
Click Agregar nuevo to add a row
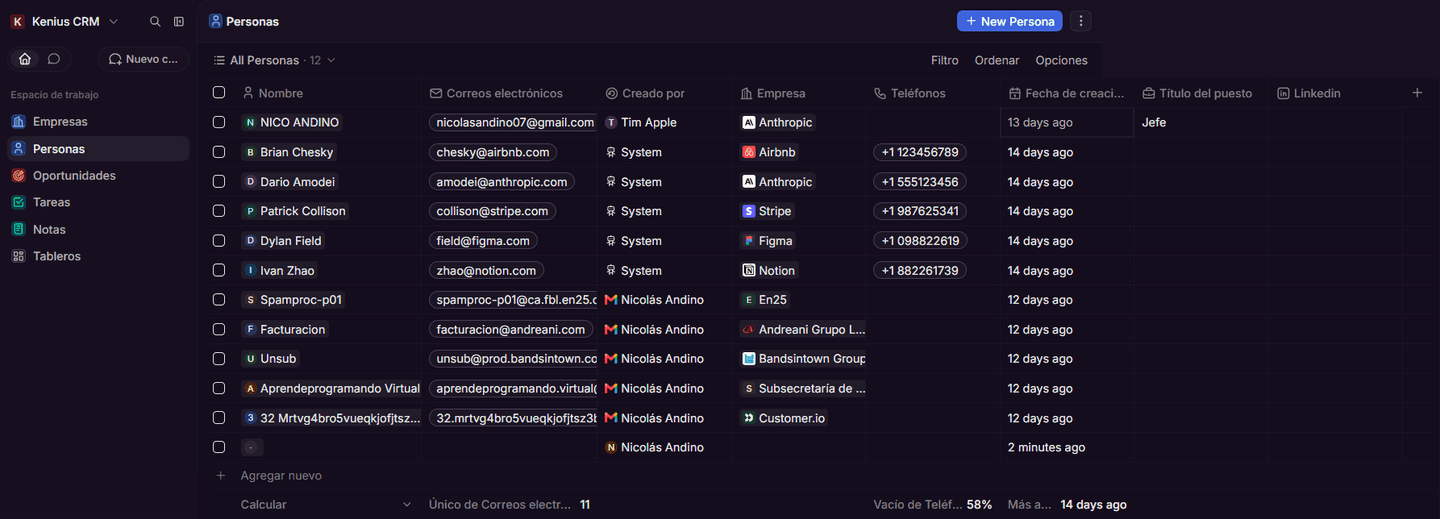[281, 476]
